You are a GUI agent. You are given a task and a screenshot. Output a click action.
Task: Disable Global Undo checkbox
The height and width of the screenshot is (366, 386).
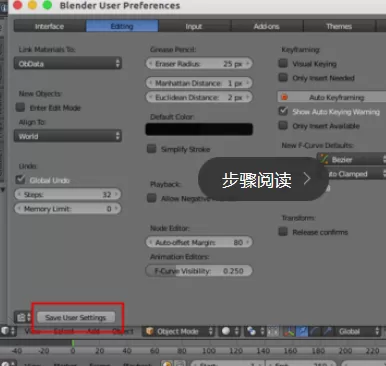(x=20, y=180)
